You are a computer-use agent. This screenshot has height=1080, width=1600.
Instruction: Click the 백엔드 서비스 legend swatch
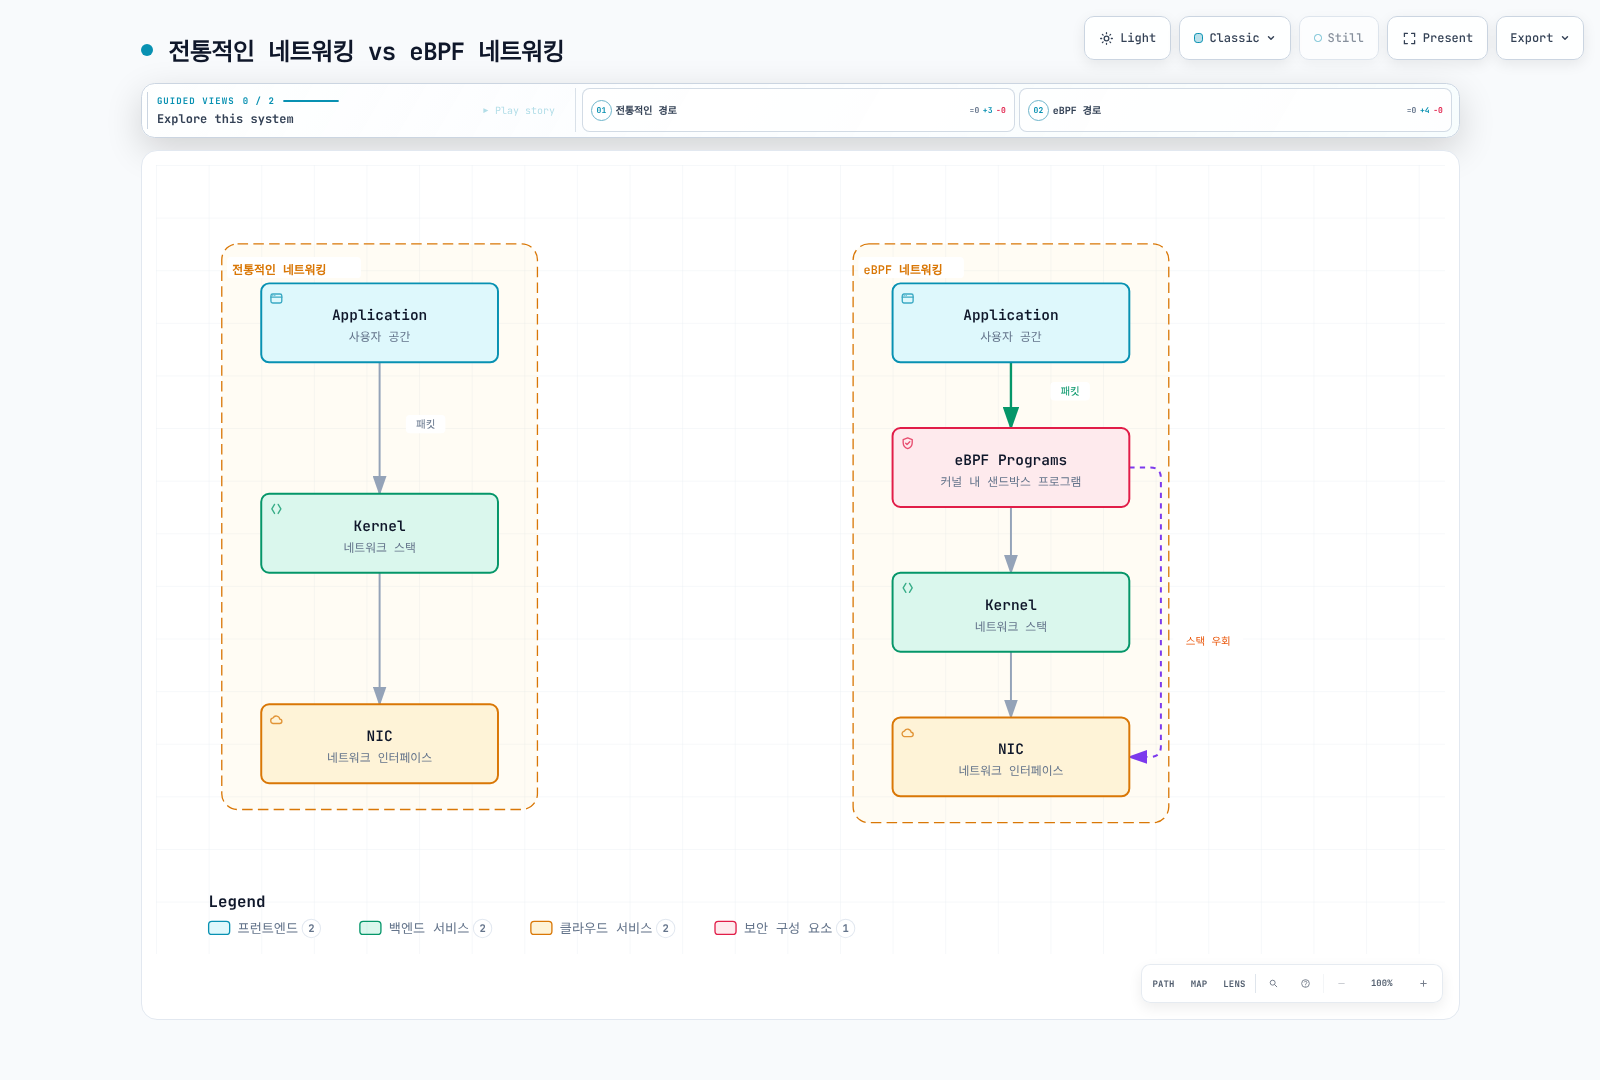pos(370,928)
